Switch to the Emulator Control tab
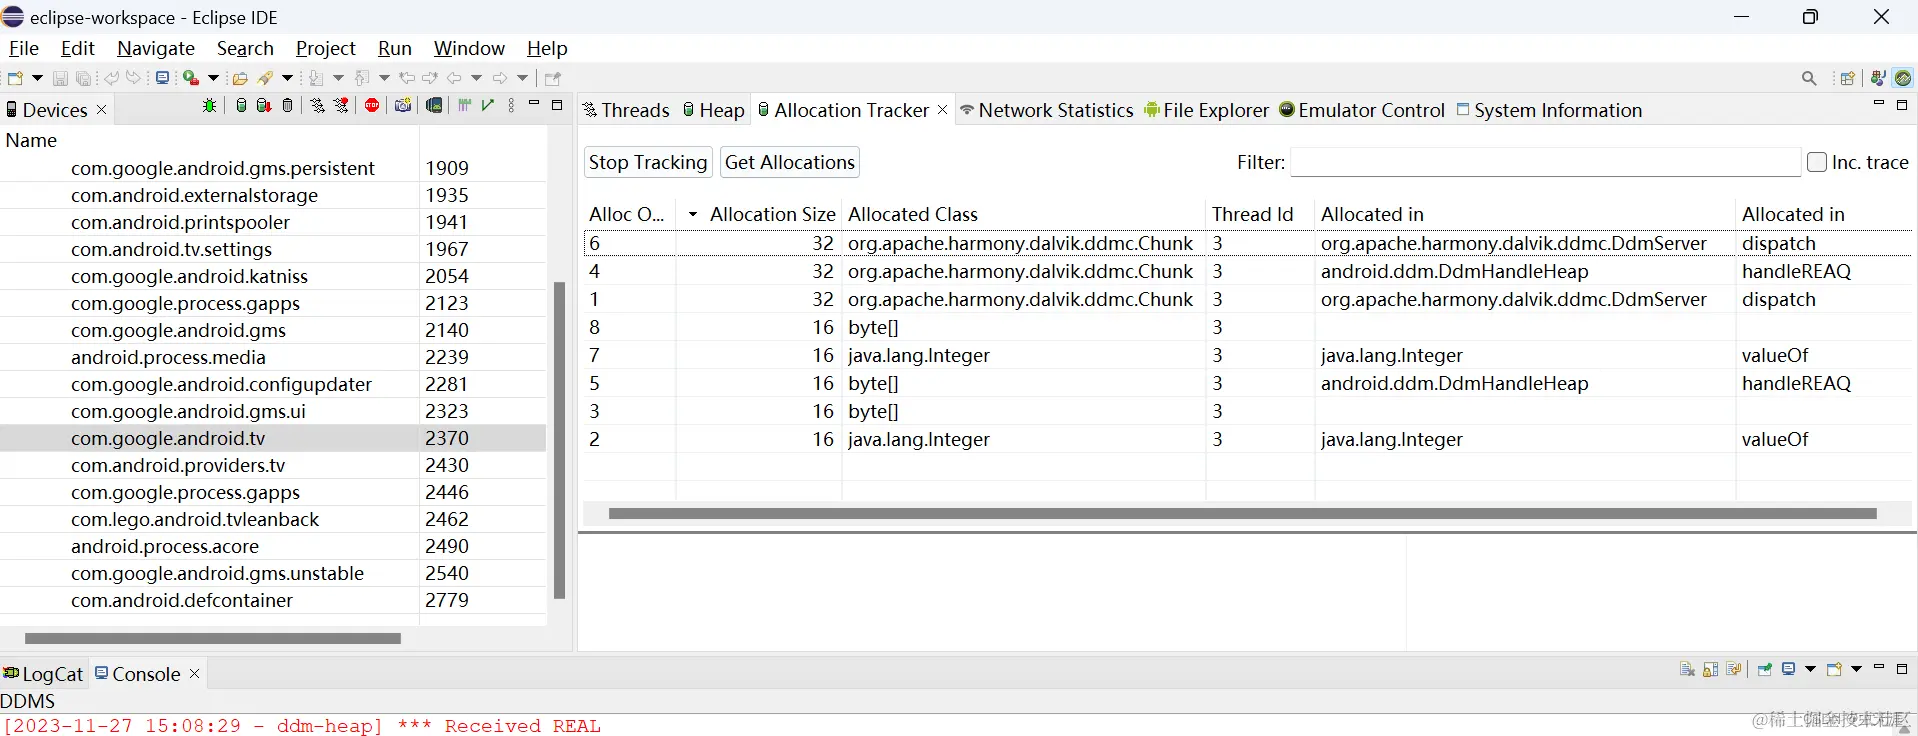The image size is (1918, 736). point(1362,110)
